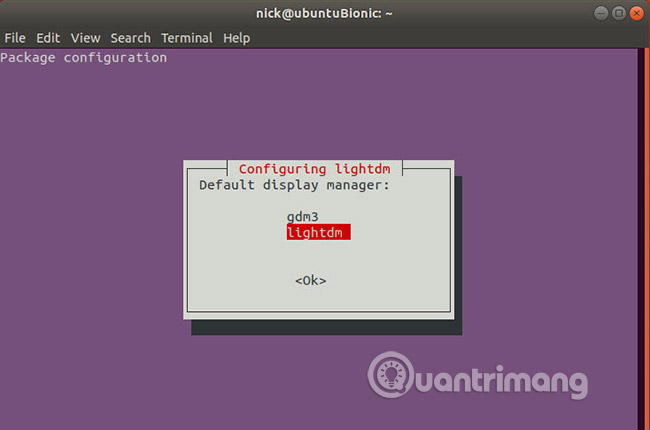Image resolution: width=650 pixels, height=430 pixels.
Task: Click the nick@ubuntuBionic window title
Action: pyautogui.click(x=324, y=13)
